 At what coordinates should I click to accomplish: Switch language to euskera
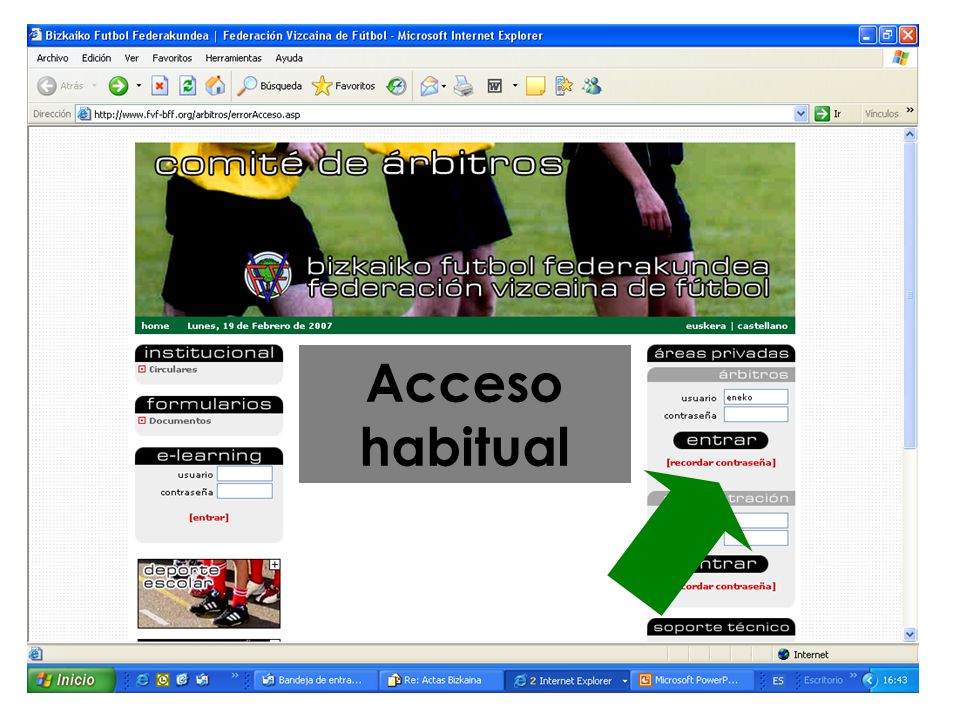[706, 326]
